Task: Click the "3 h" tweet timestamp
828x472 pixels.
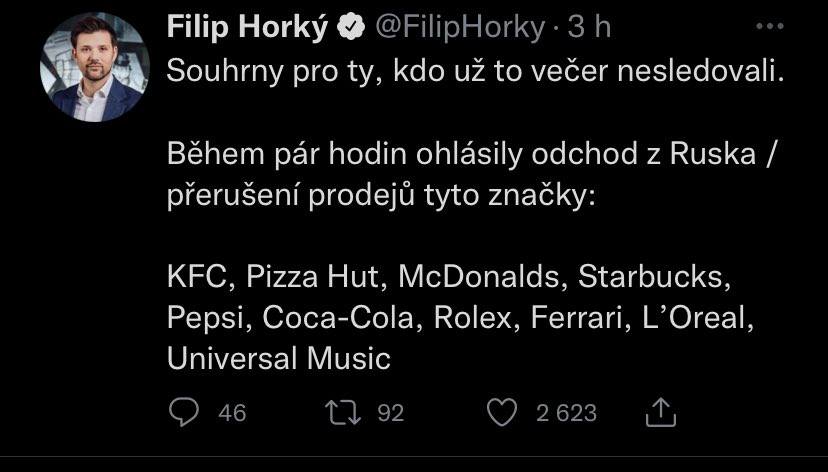Action: click(x=589, y=29)
